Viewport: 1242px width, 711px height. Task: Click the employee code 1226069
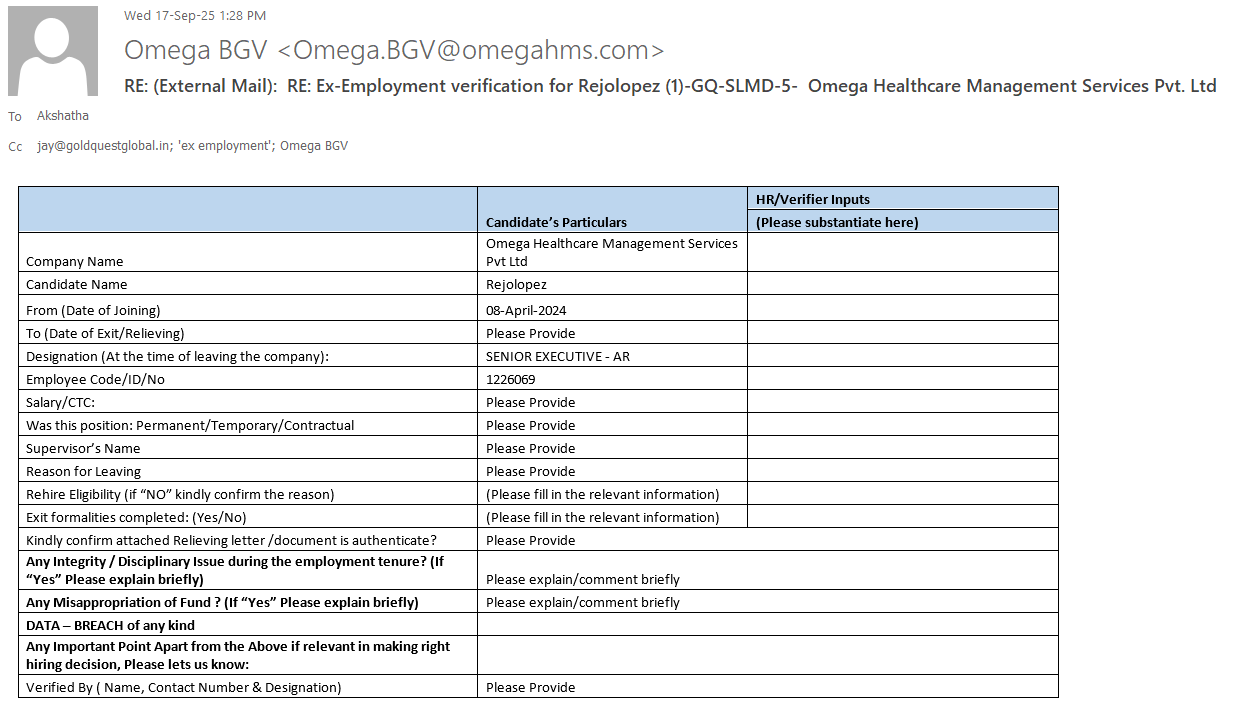coord(510,379)
